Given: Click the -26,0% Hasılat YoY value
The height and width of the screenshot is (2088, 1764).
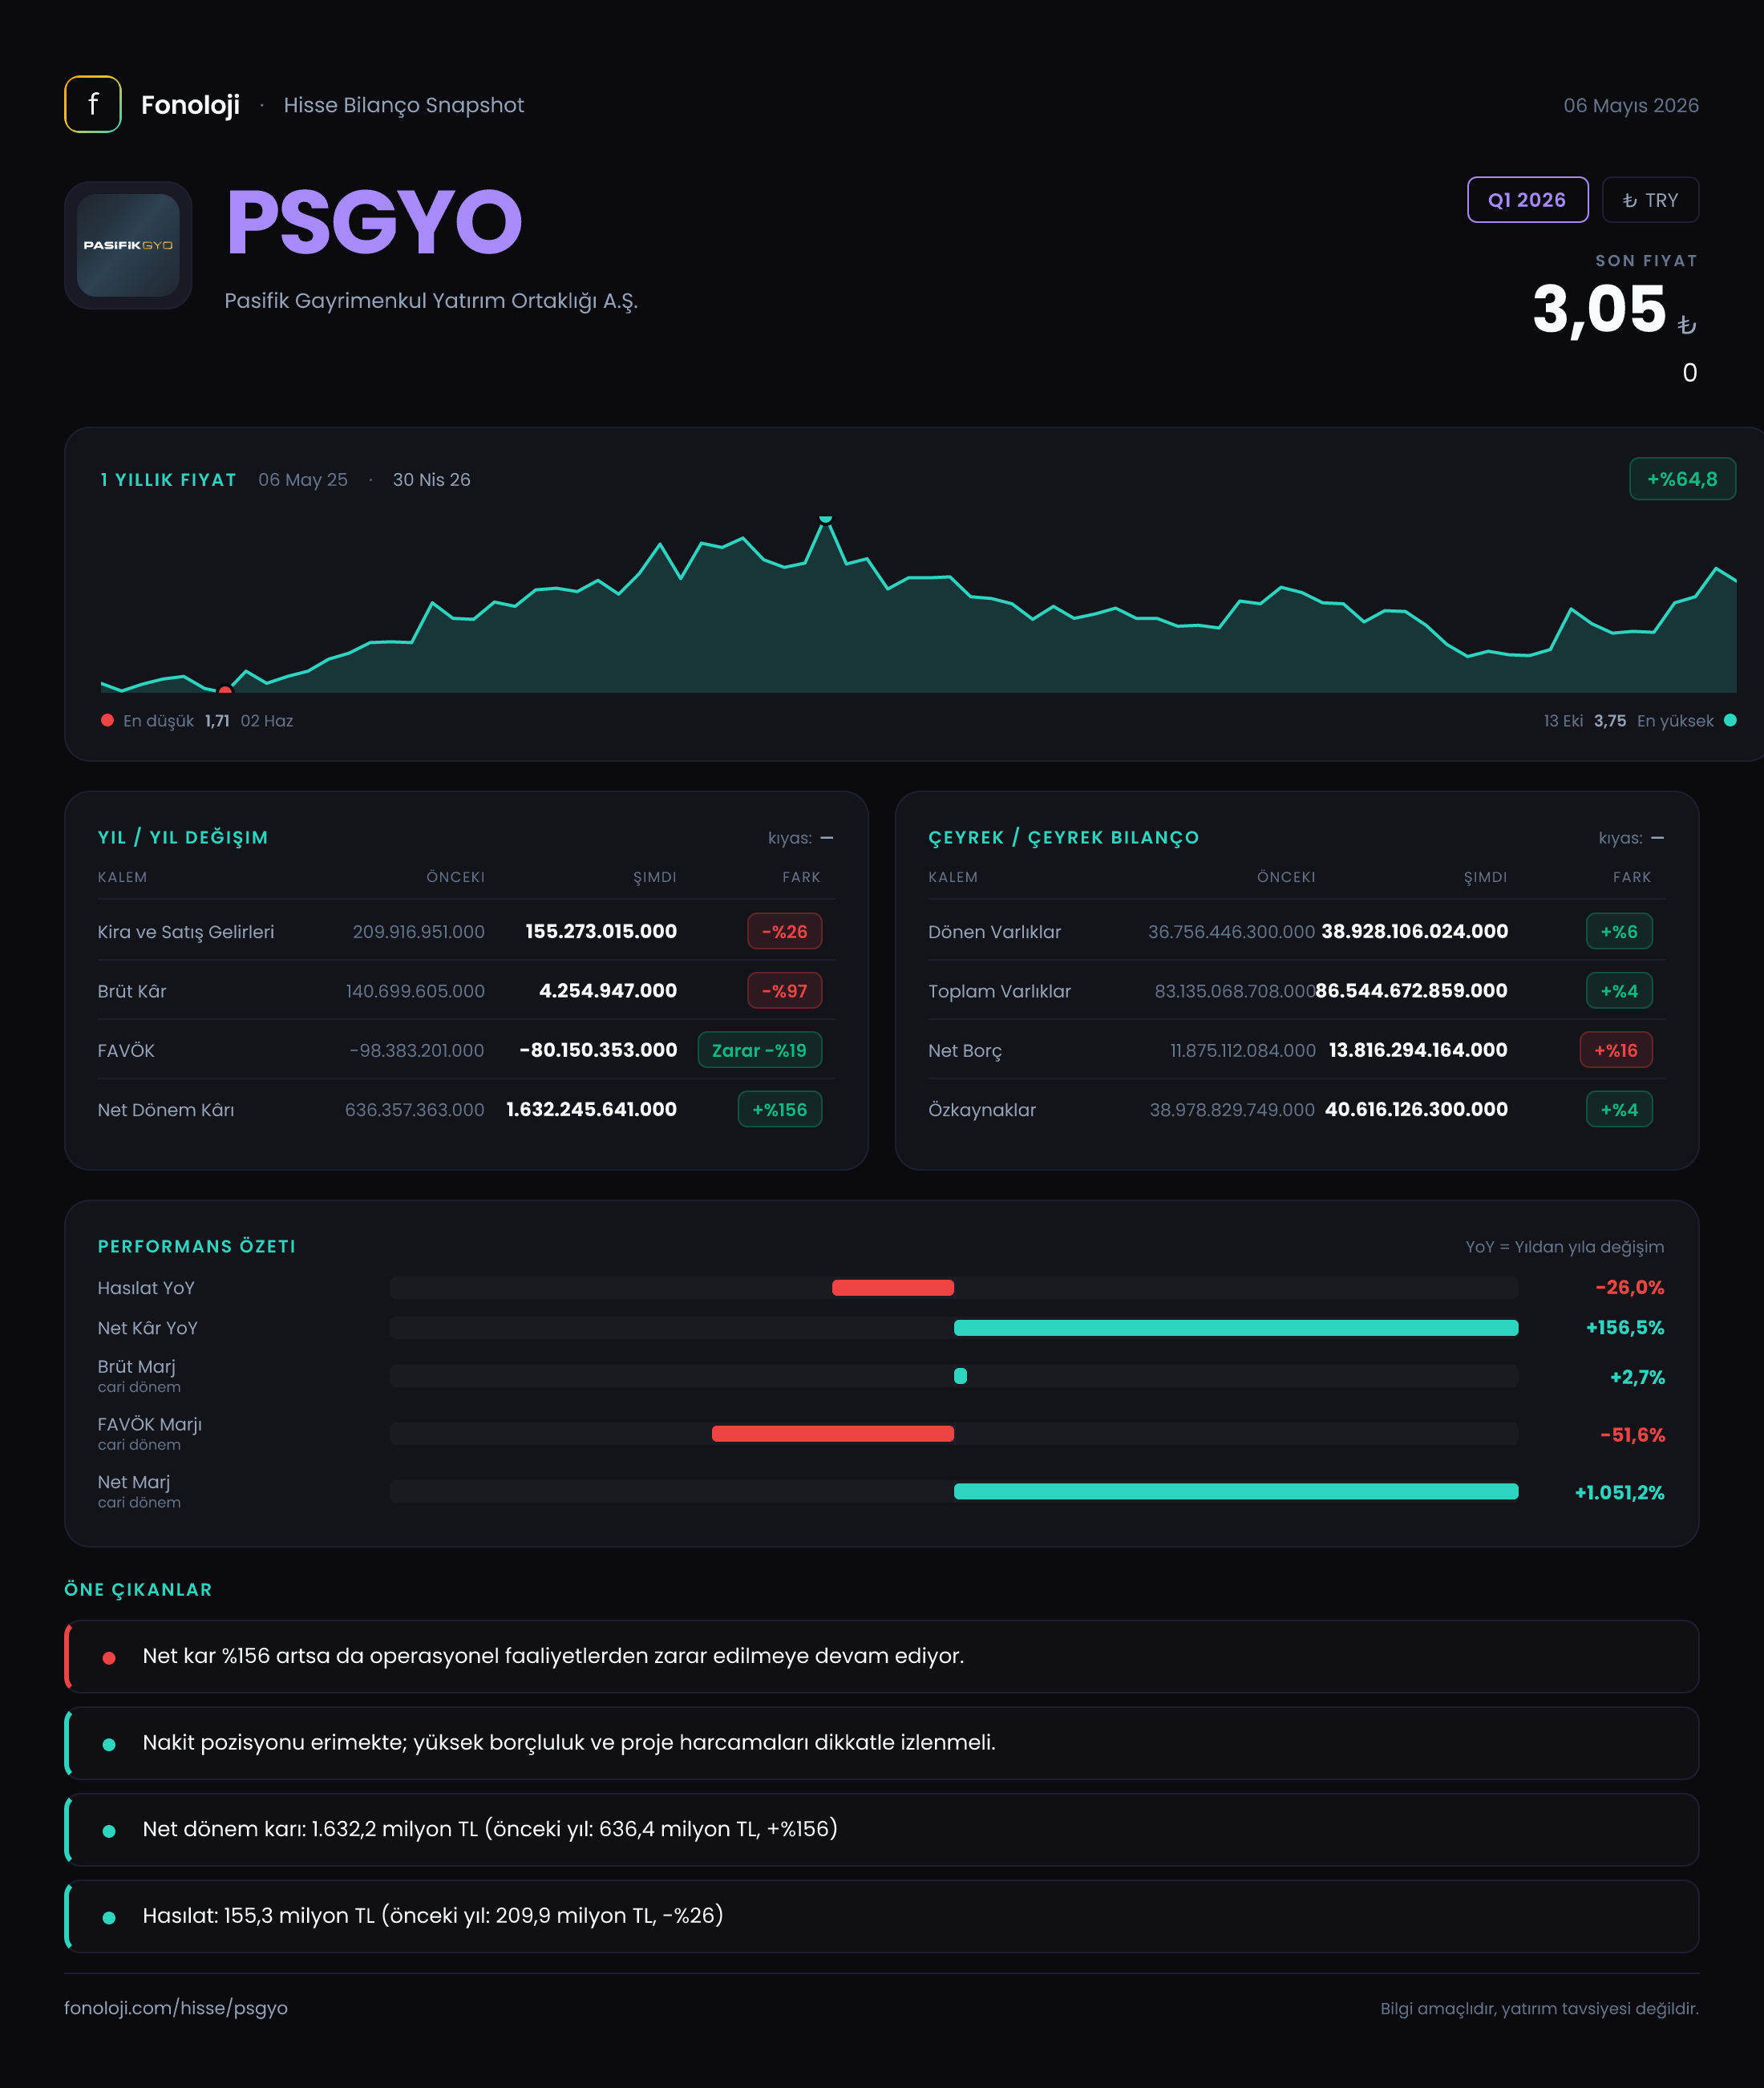Looking at the screenshot, I should tap(1629, 1288).
